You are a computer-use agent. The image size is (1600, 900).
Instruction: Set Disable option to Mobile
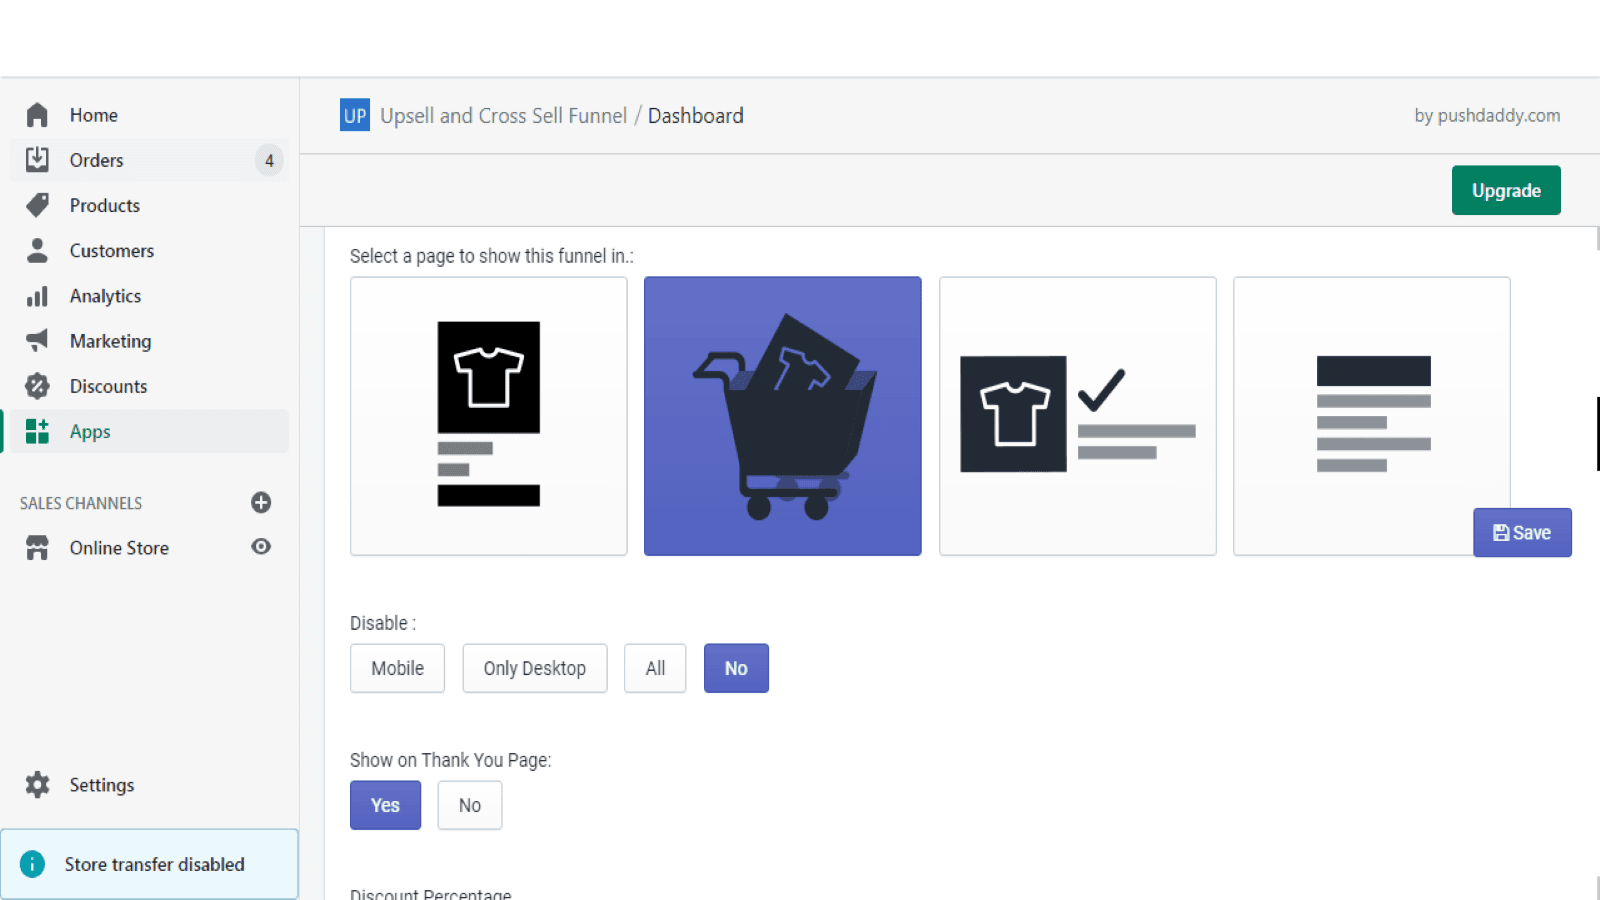pyautogui.click(x=397, y=668)
